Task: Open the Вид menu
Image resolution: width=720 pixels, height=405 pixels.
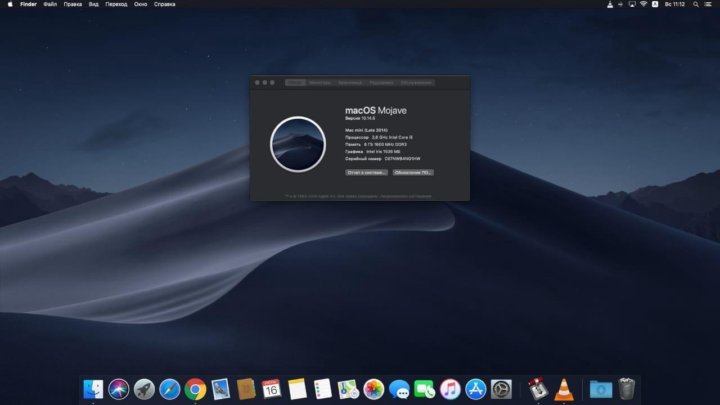Action: tap(94, 4)
